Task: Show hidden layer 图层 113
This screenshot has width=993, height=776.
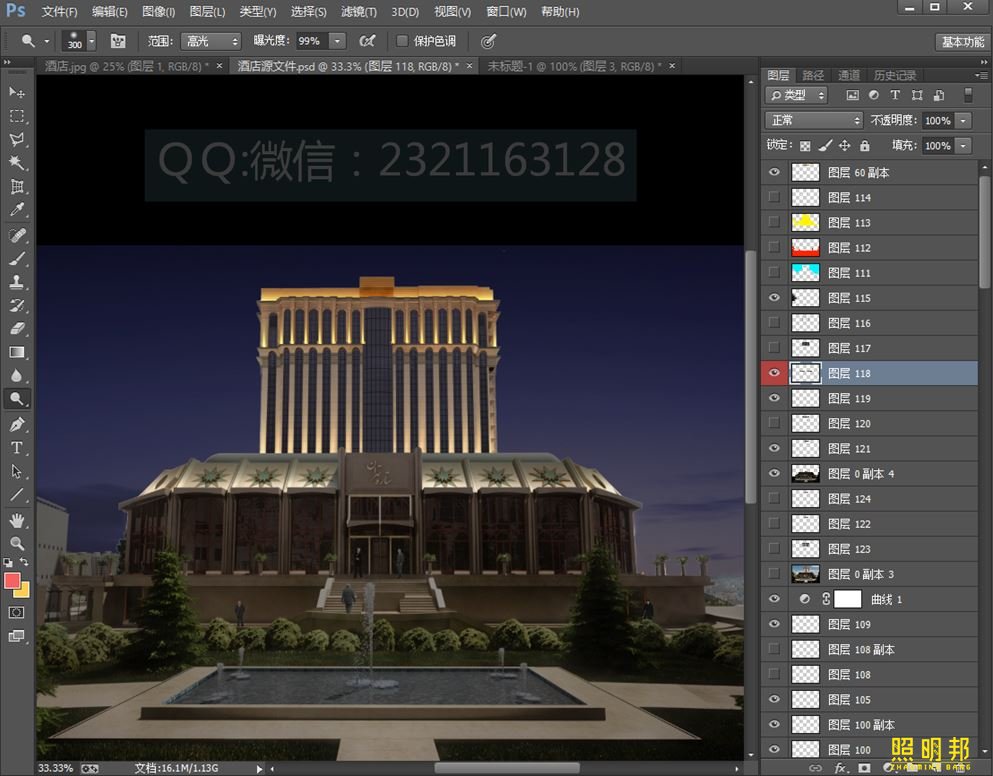Action: (x=774, y=223)
